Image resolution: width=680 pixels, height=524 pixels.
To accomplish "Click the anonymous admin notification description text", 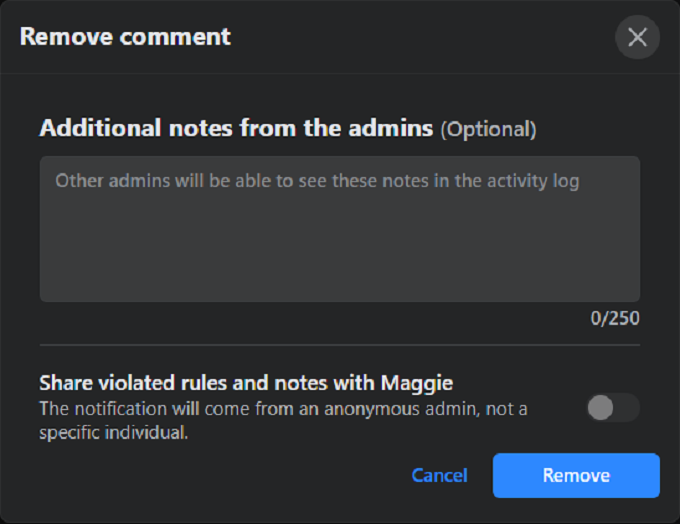I will coord(283,420).
